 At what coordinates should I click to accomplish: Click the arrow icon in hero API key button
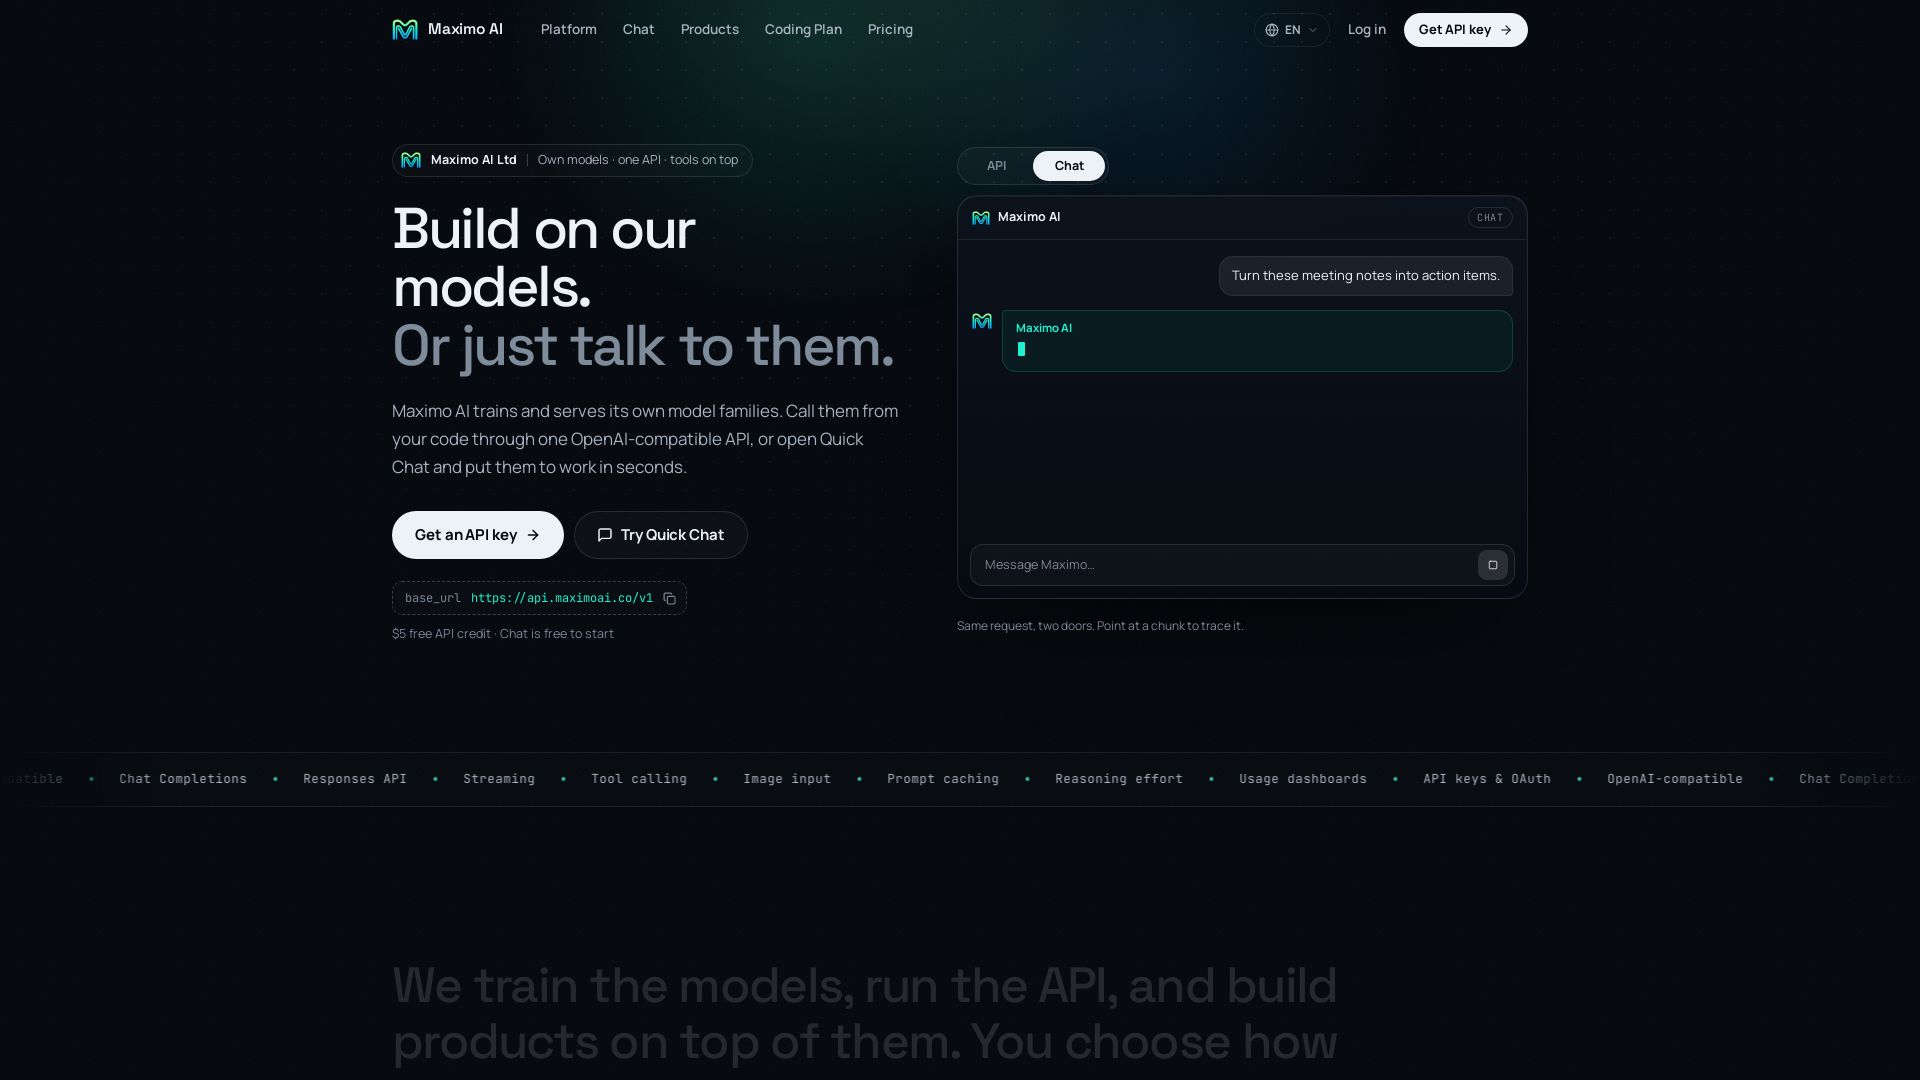coord(533,535)
